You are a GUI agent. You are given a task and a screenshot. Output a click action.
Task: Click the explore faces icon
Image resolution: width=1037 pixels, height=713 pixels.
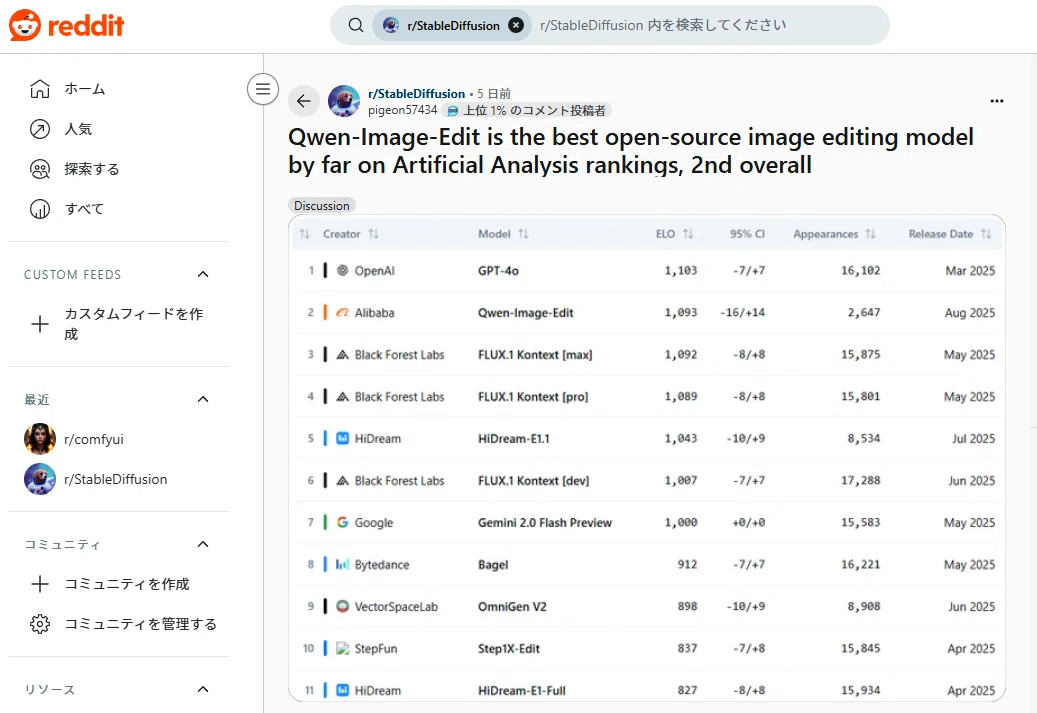tap(40, 169)
